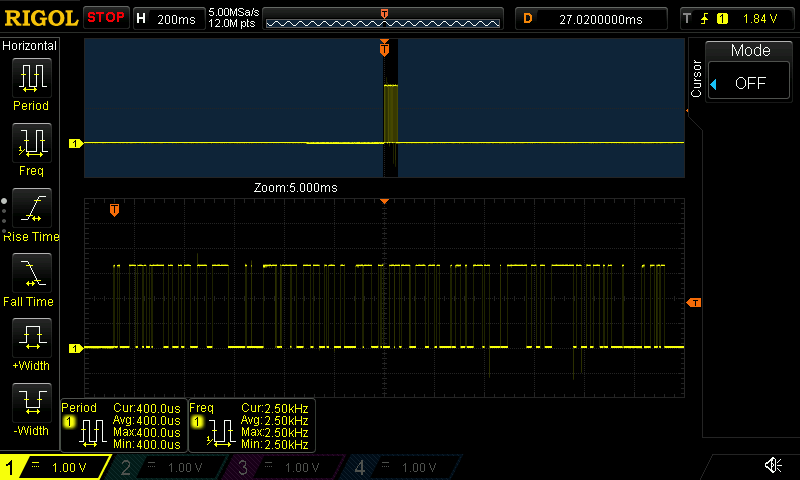Click the red STOP status indicator
This screenshot has height=480, width=800.
(x=106, y=18)
